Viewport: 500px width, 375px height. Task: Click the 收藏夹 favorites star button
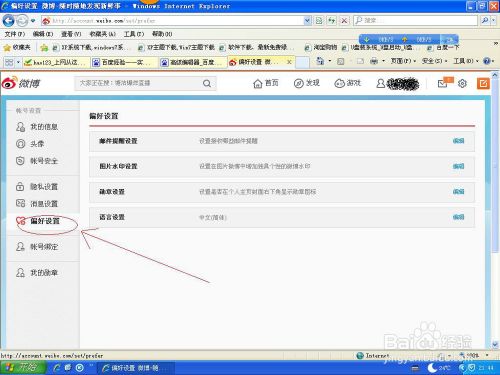tap(17, 48)
